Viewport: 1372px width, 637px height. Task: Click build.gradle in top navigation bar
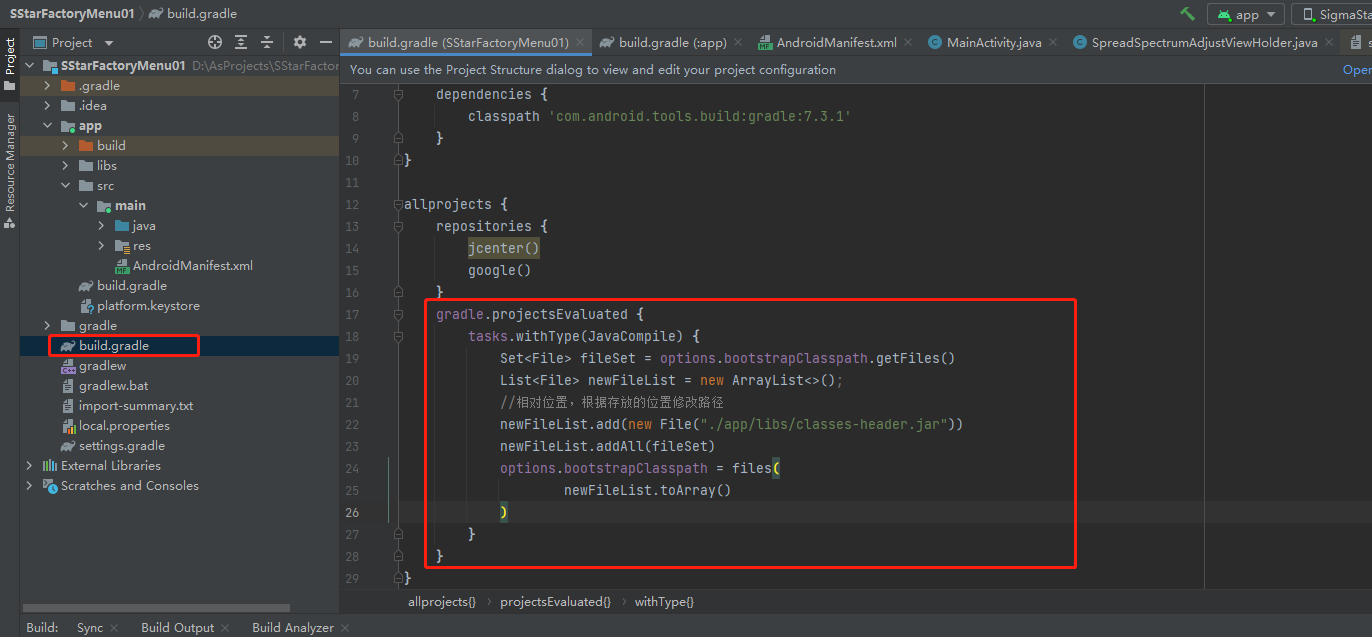(x=193, y=14)
